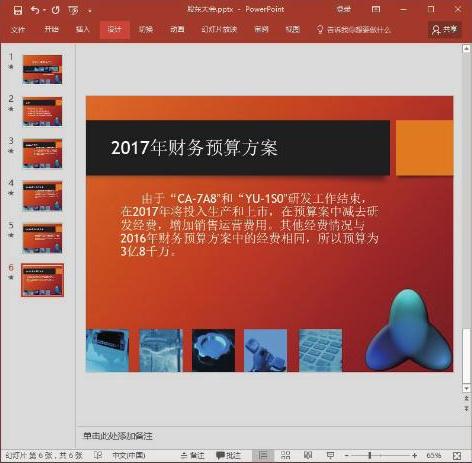
Task: Switch to the 插入 Insert tab
Action: (x=82, y=29)
